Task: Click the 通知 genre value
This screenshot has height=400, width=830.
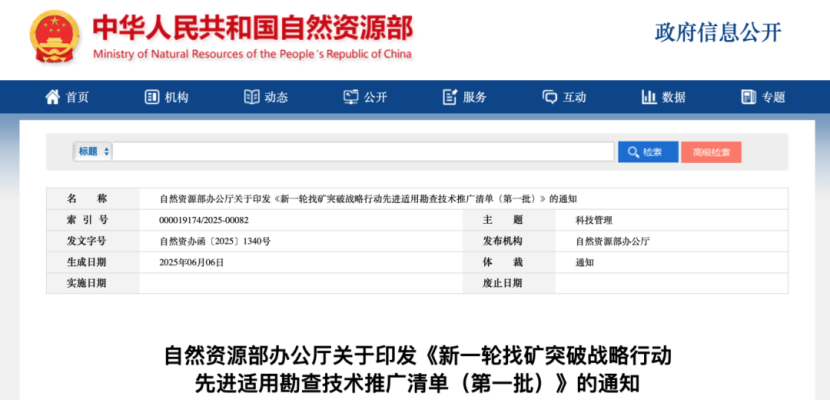Action: [x=585, y=262]
